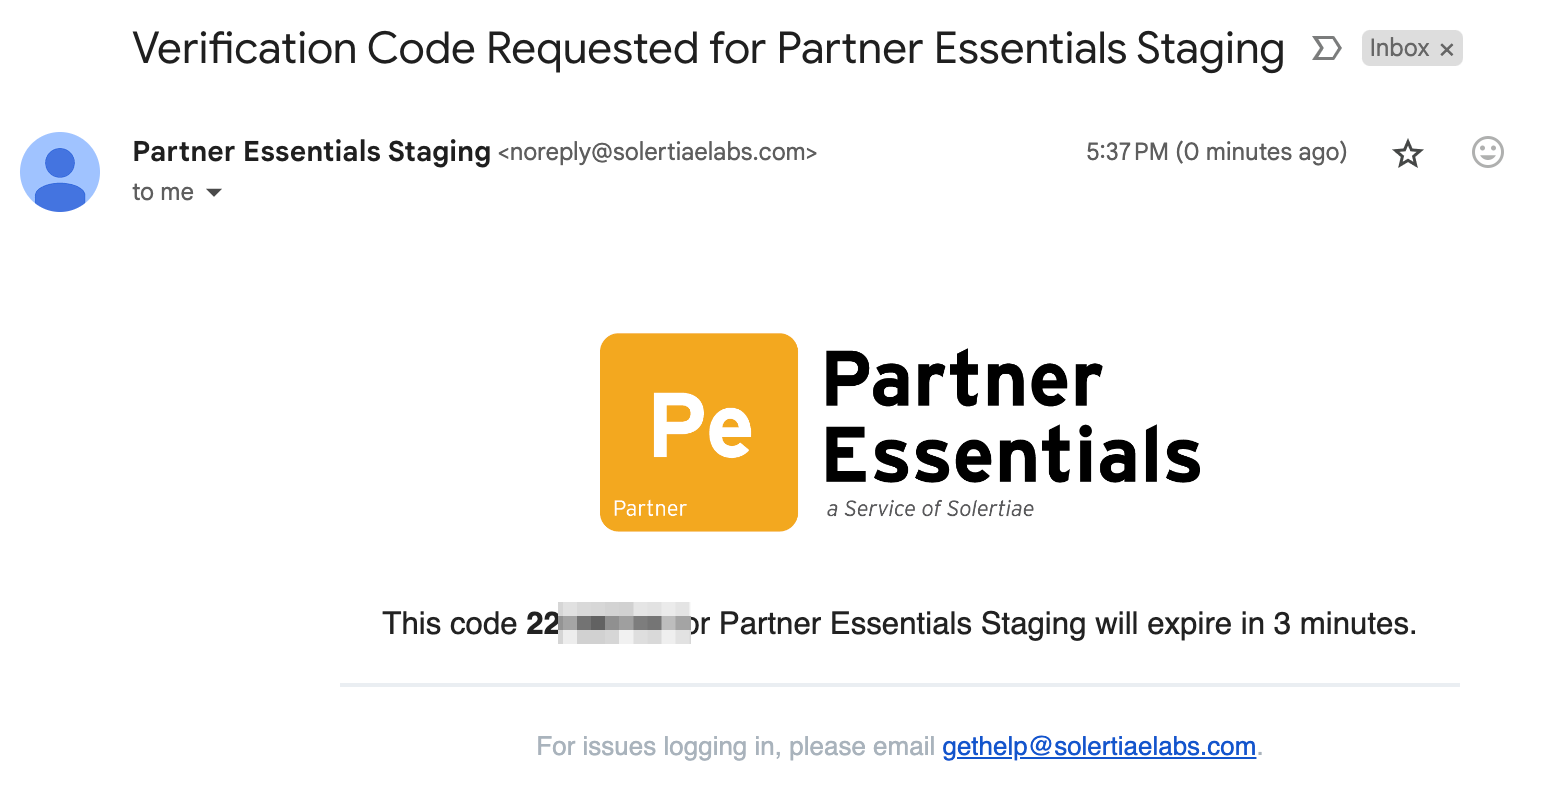Click the noreply@solertiaelabs.com sender address
Screen dimensions: 1548x812
point(658,152)
